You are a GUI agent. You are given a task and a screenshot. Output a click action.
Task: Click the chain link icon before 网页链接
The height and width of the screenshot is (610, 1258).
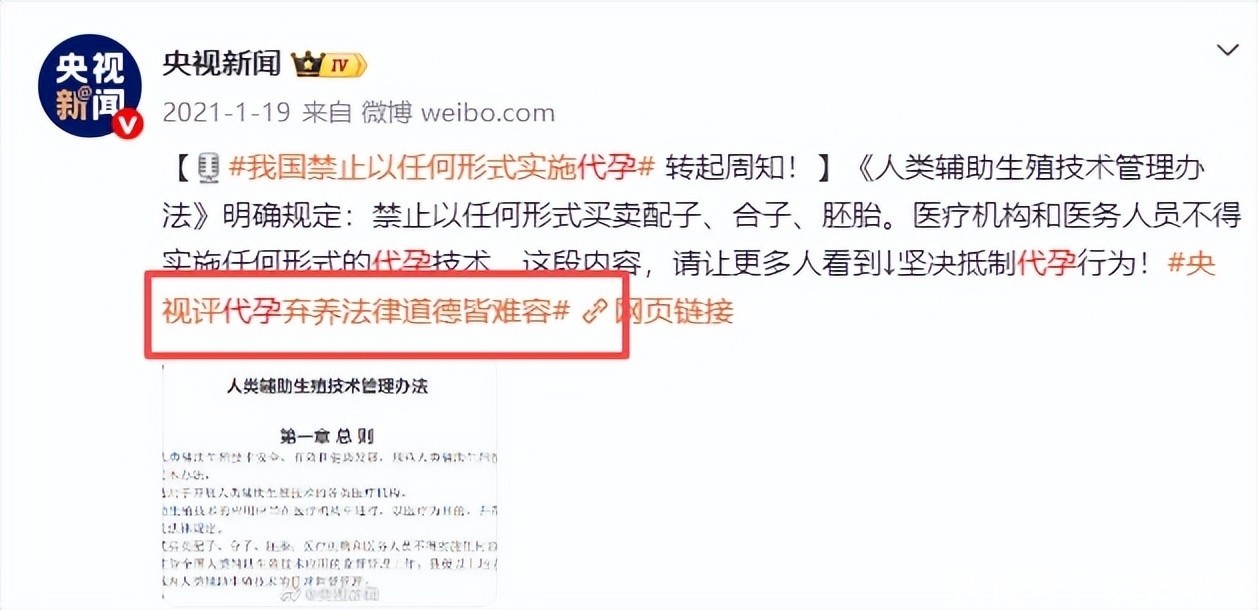(x=595, y=312)
